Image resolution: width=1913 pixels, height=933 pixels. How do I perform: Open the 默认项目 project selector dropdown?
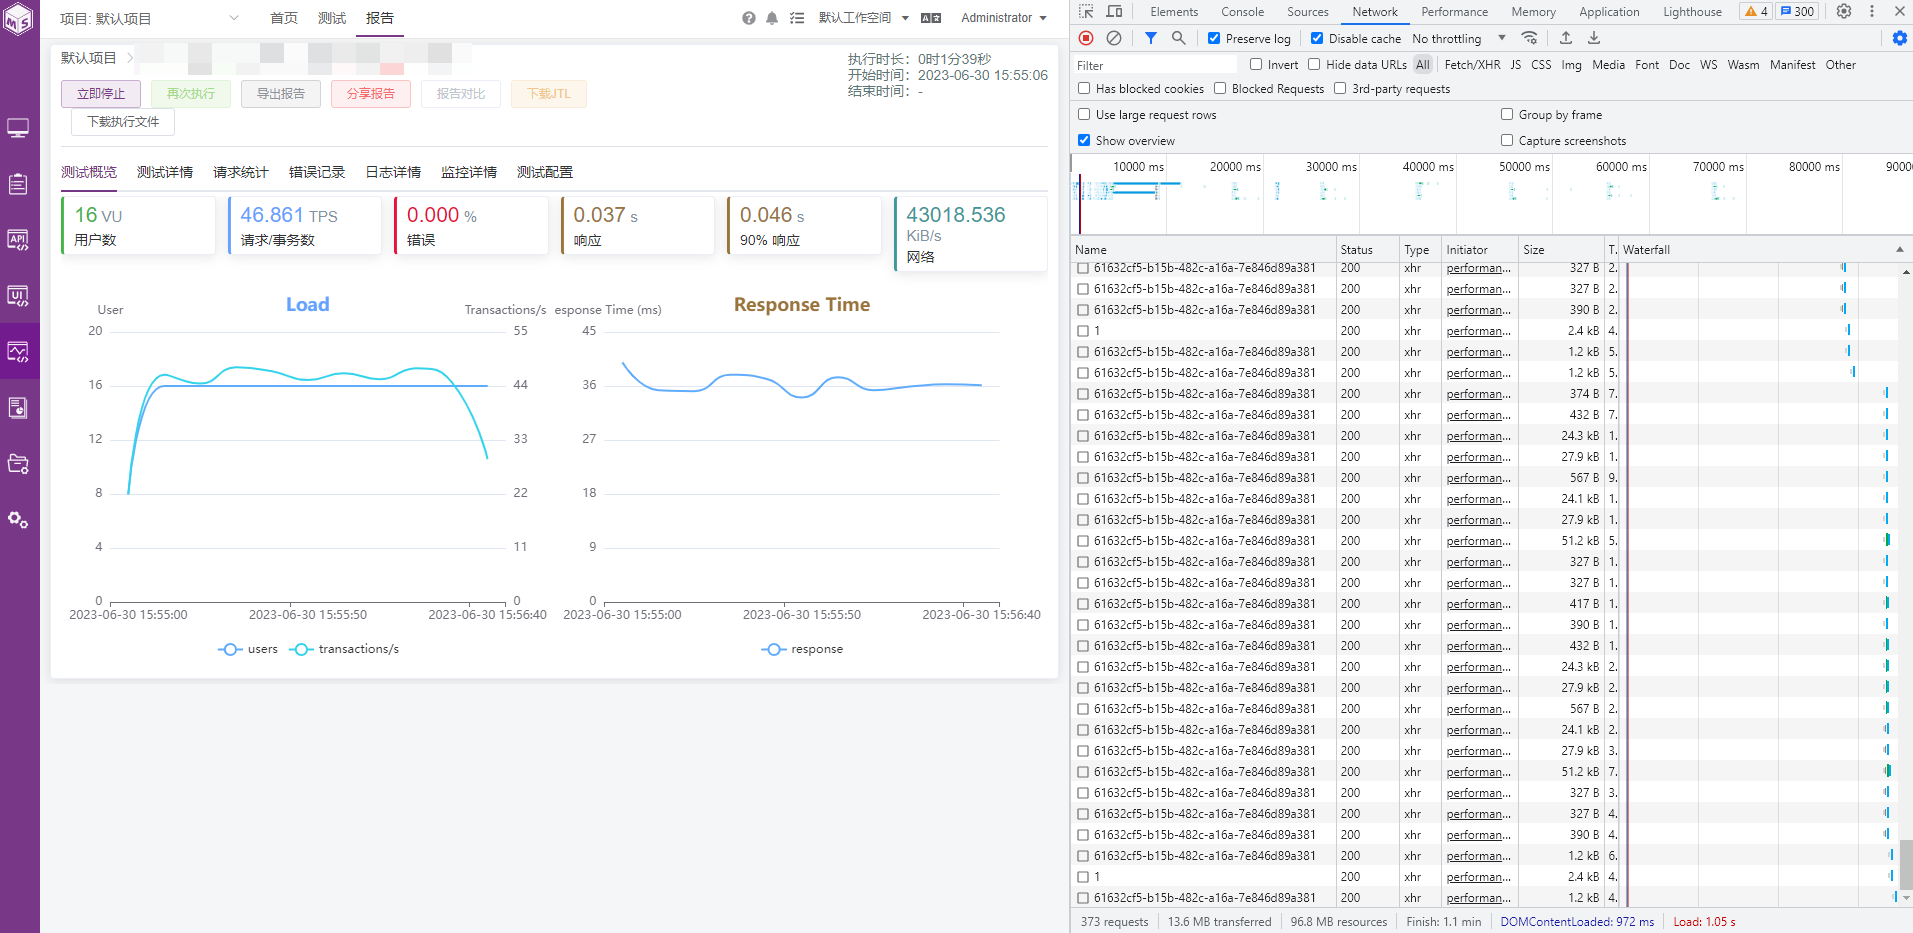coord(150,17)
